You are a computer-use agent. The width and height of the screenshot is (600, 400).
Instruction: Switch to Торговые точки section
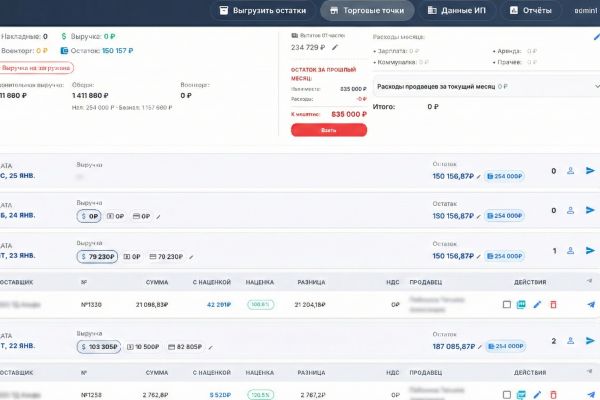pyautogui.click(x=367, y=10)
